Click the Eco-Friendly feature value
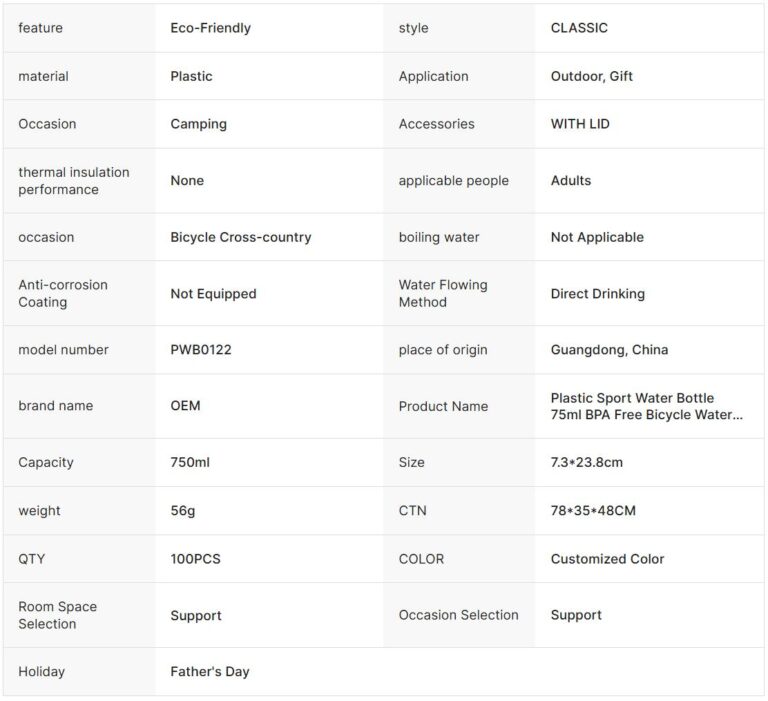The height and width of the screenshot is (701, 768). click(211, 28)
